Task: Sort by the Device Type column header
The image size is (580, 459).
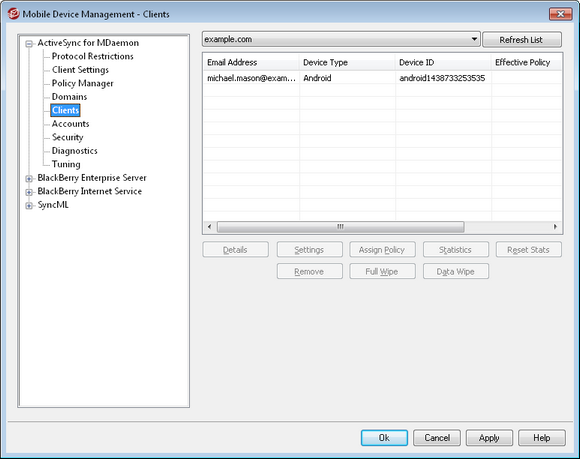Action: click(x=347, y=63)
